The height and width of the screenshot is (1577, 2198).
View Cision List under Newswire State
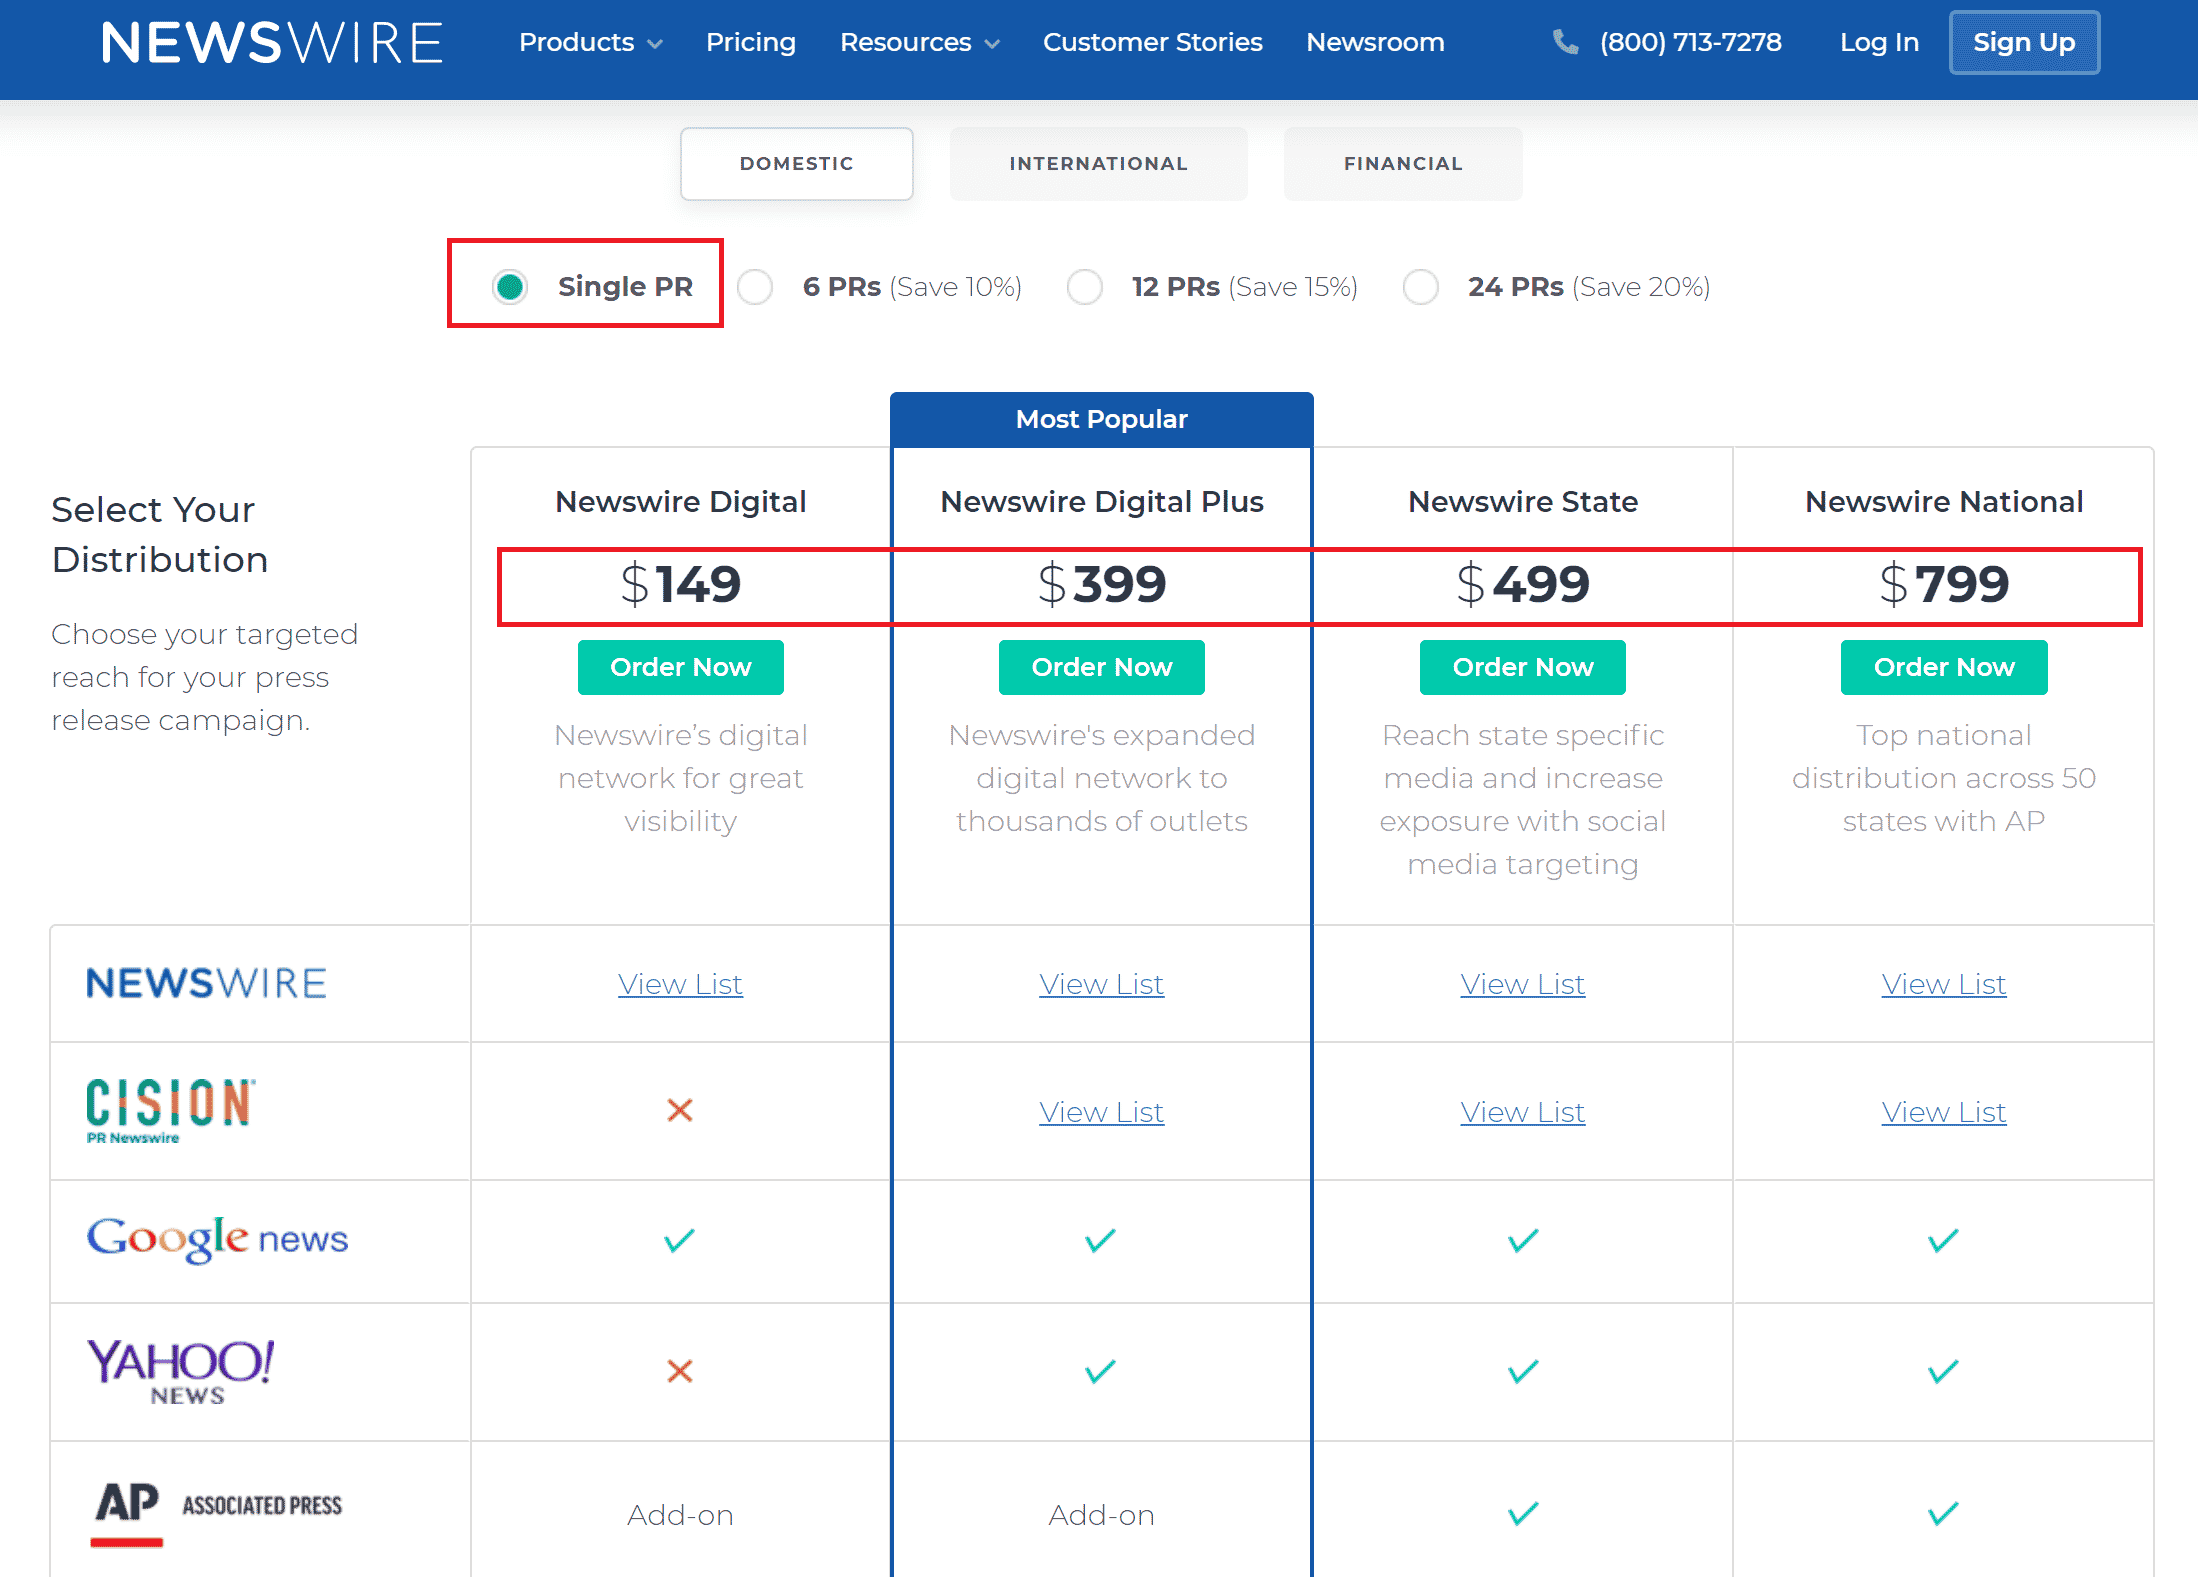[x=1523, y=1112]
